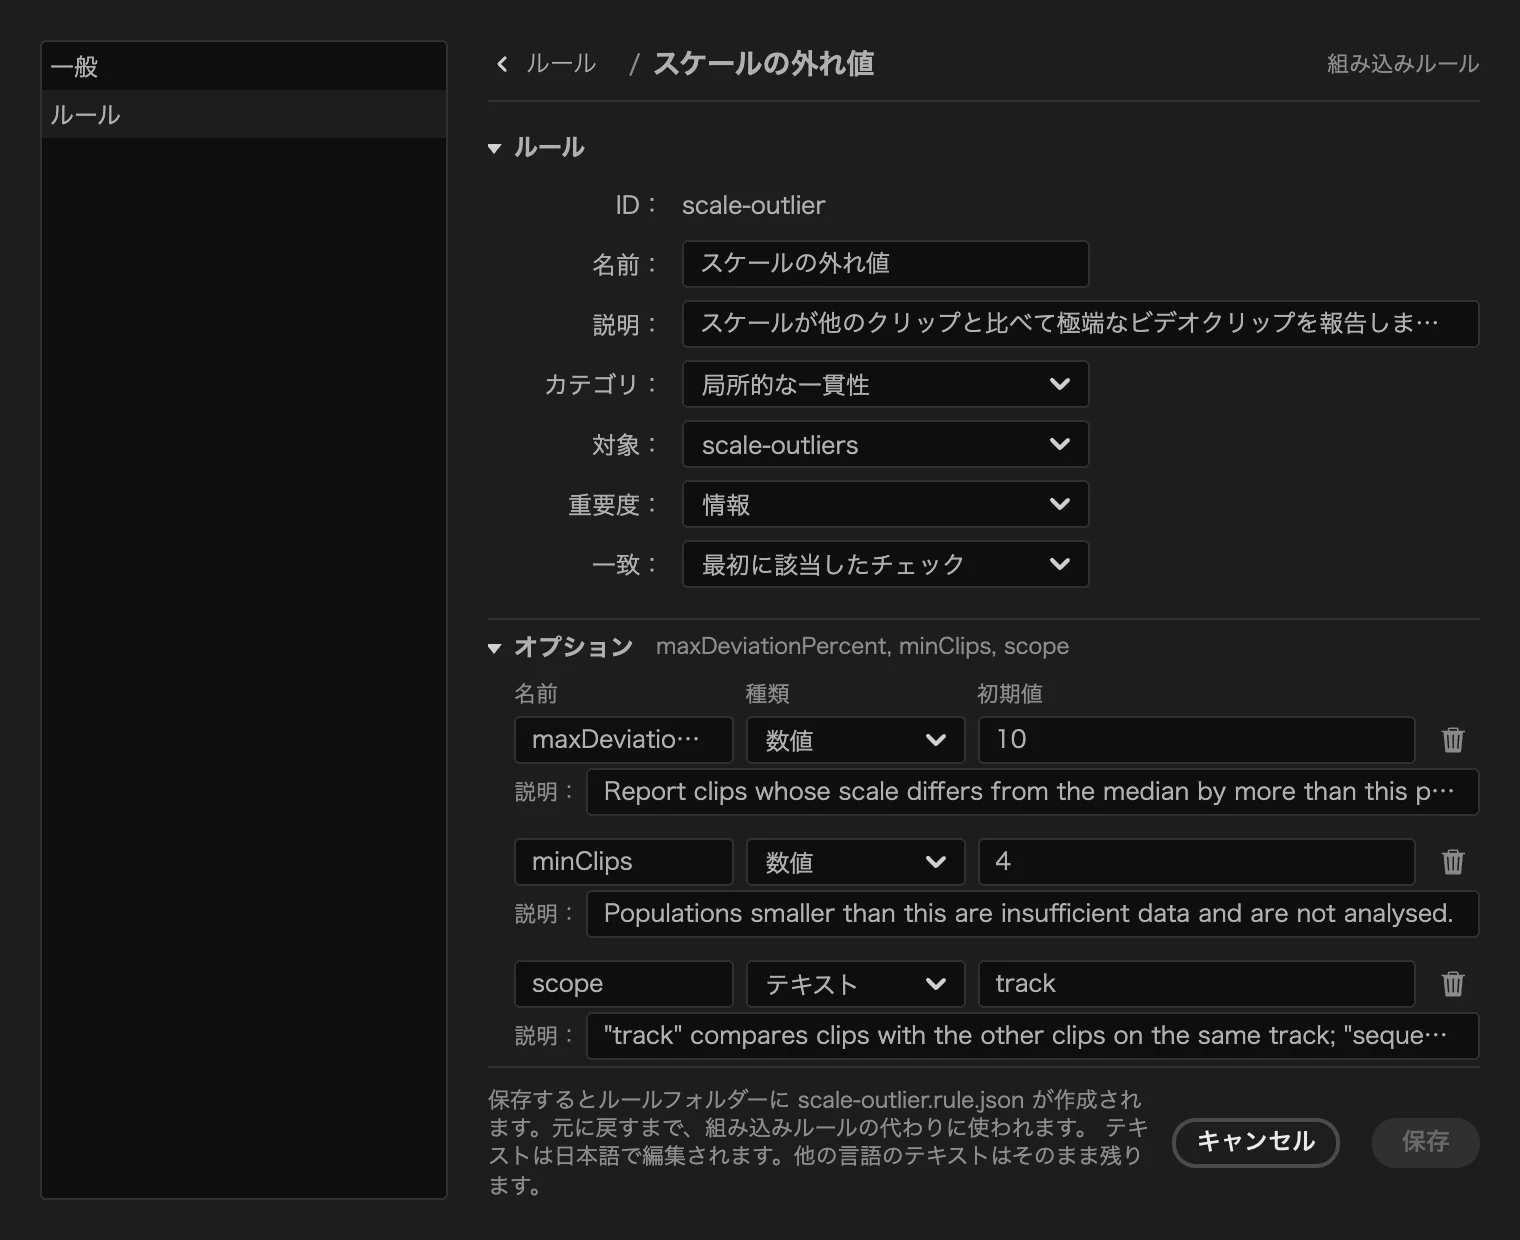Edit the default value 10 field
The image size is (1520, 1240).
[x=1196, y=740]
